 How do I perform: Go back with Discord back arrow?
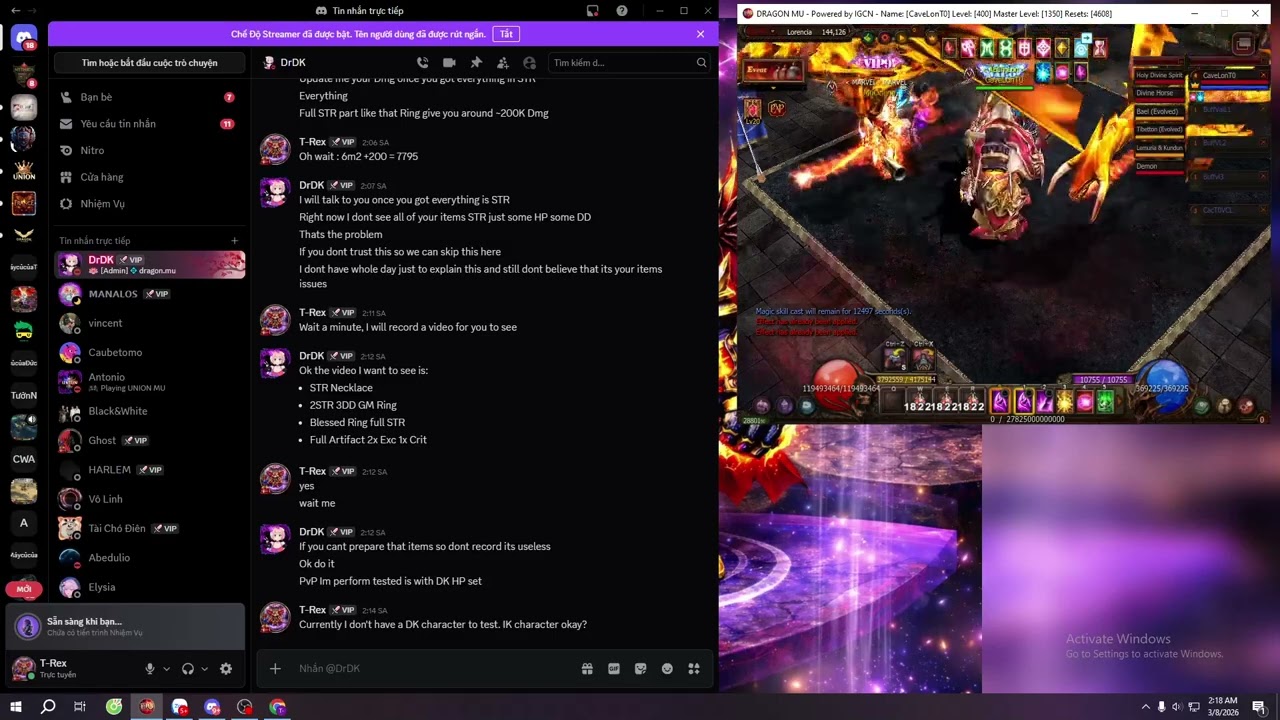pyautogui.click(x=15, y=11)
